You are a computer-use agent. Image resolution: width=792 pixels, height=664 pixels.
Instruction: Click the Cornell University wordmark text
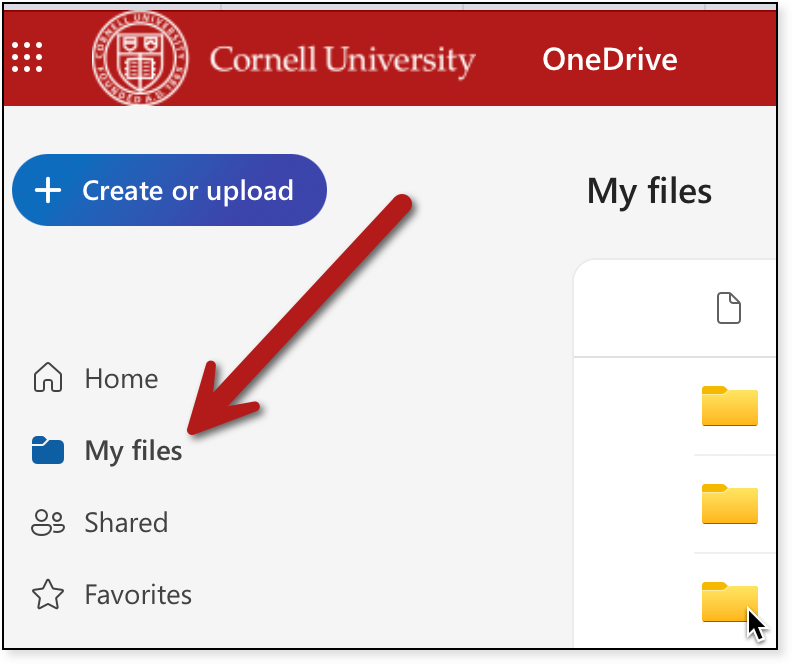coord(342,60)
